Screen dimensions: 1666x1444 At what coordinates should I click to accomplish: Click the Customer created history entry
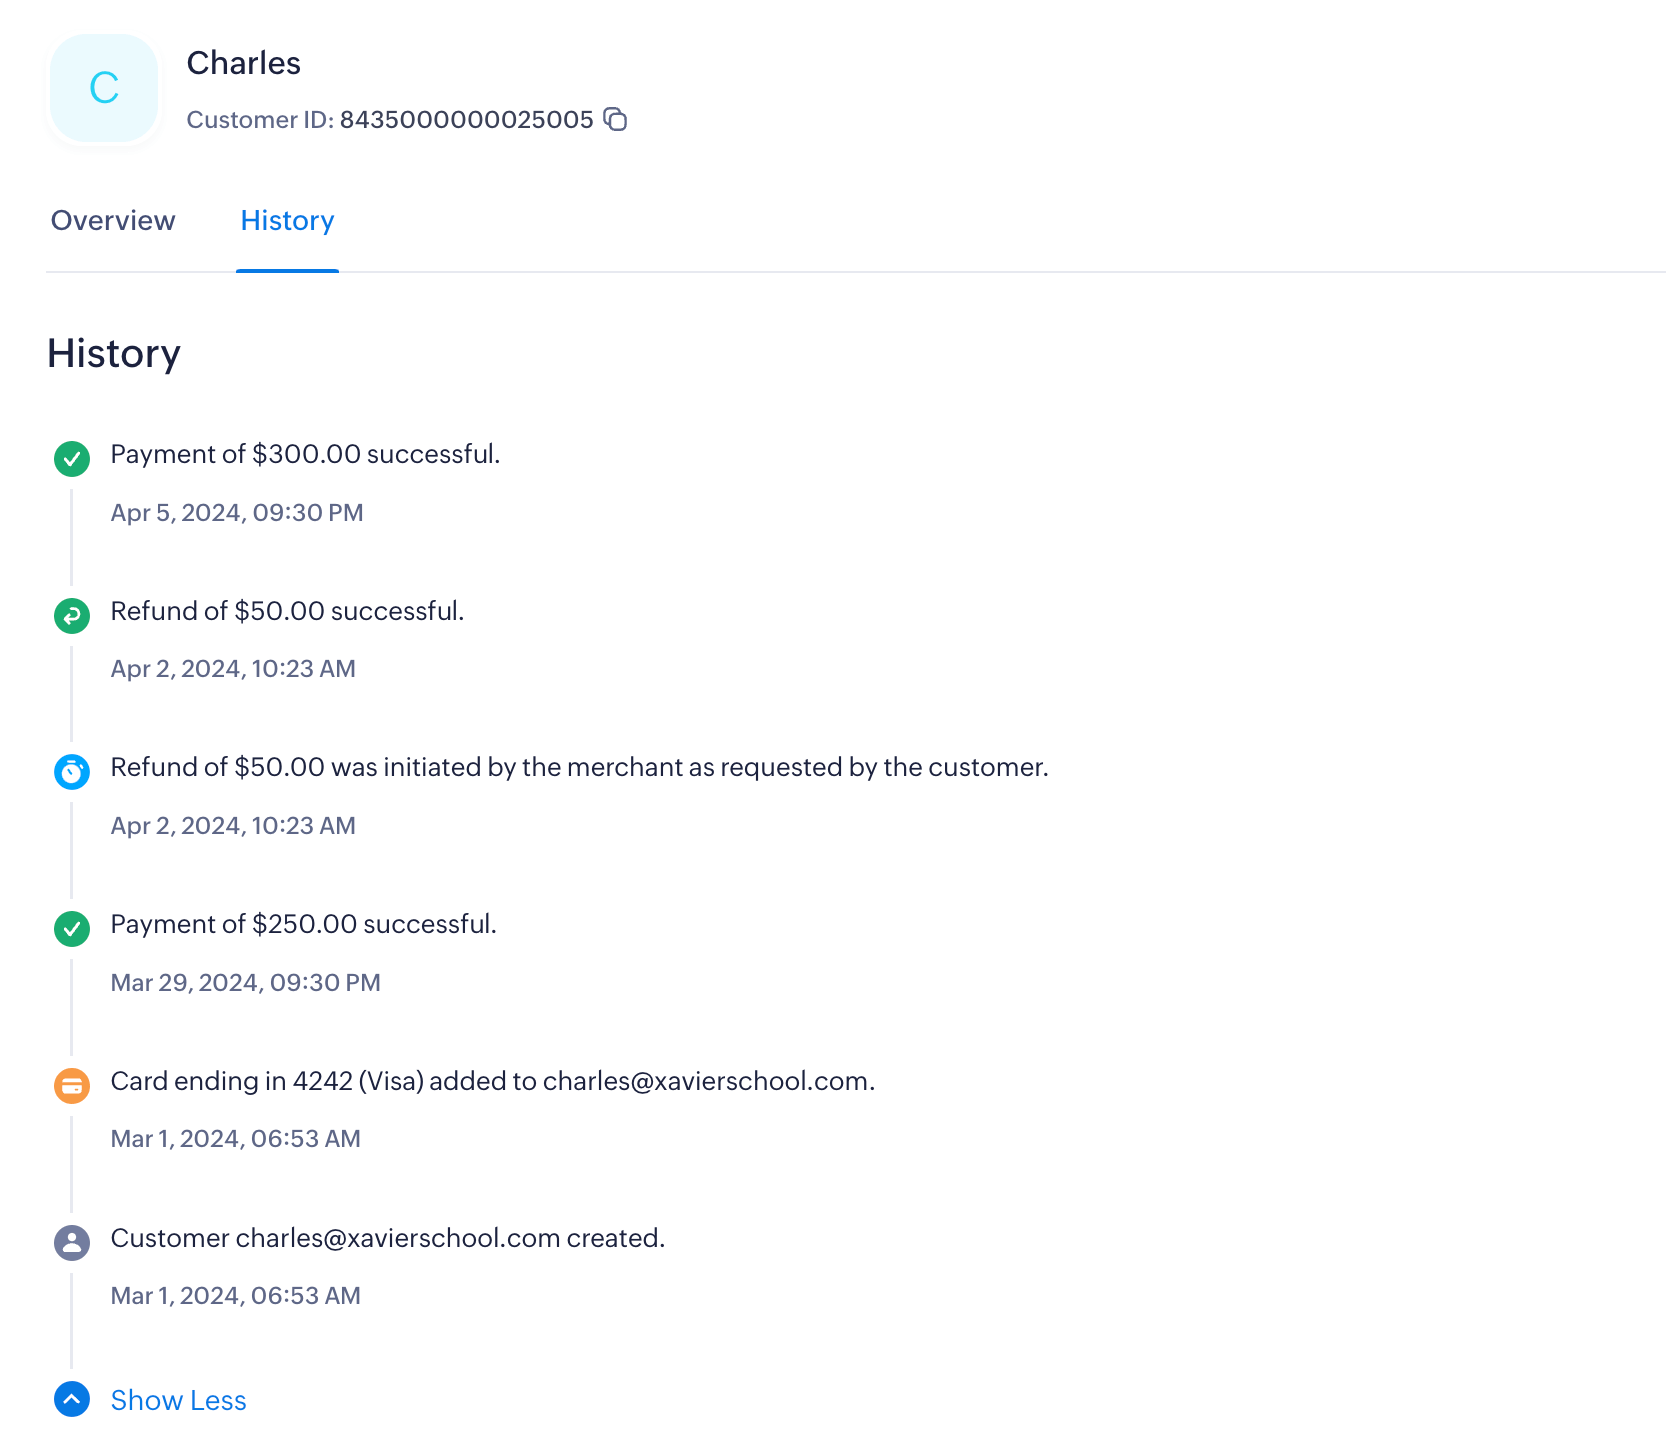[x=387, y=1238]
